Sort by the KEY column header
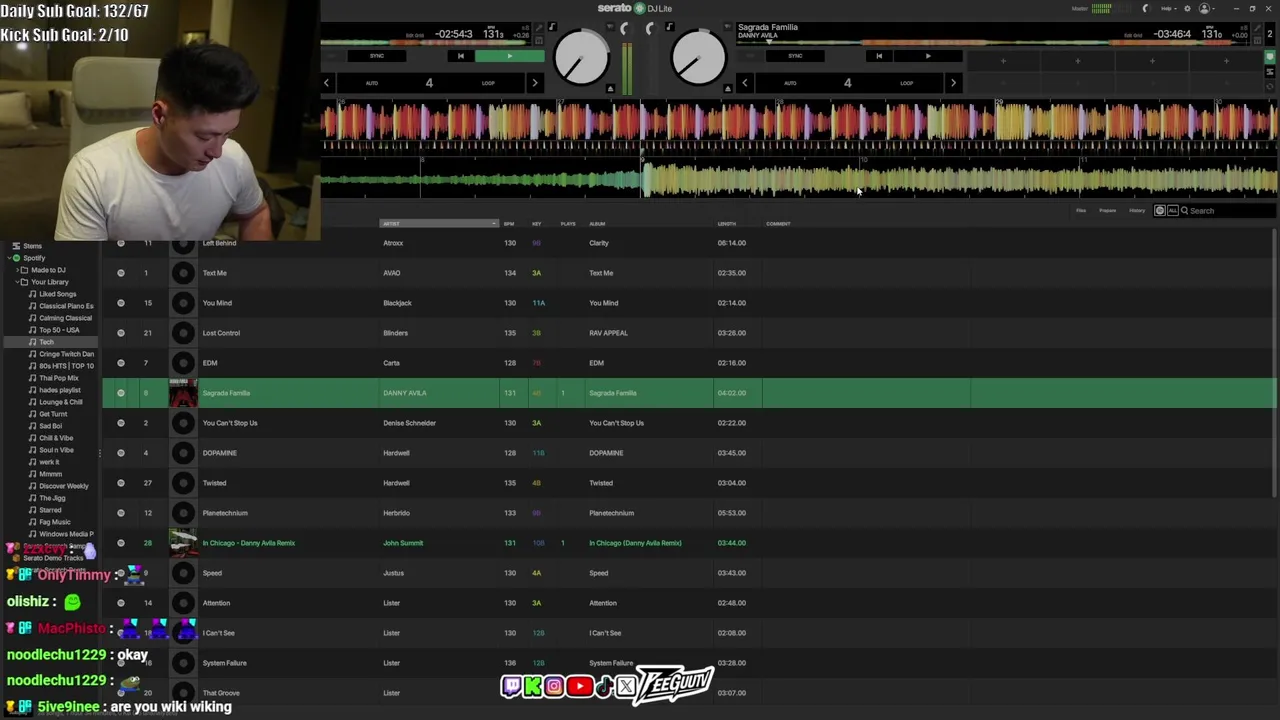The height and width of the screenshot is (720, 1280). pyautogui.click(x=537, y=224)
